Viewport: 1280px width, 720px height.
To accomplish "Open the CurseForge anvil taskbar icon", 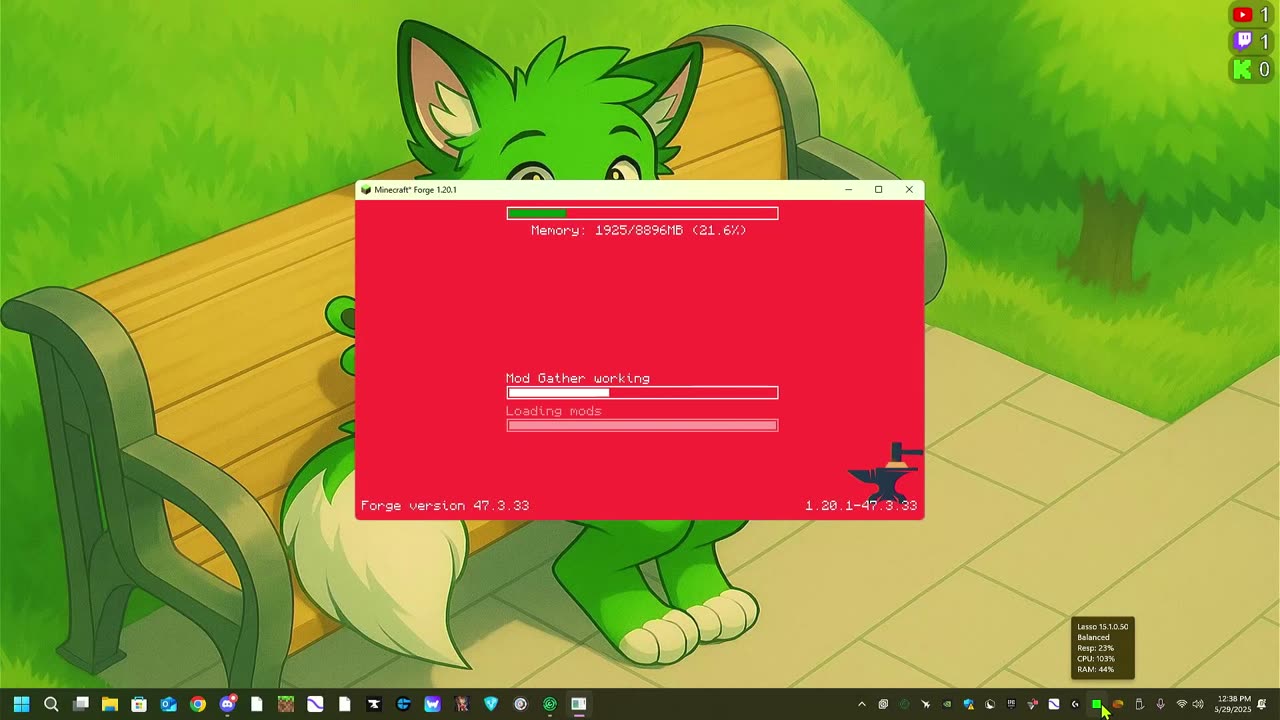I will (x=374, y=704).
